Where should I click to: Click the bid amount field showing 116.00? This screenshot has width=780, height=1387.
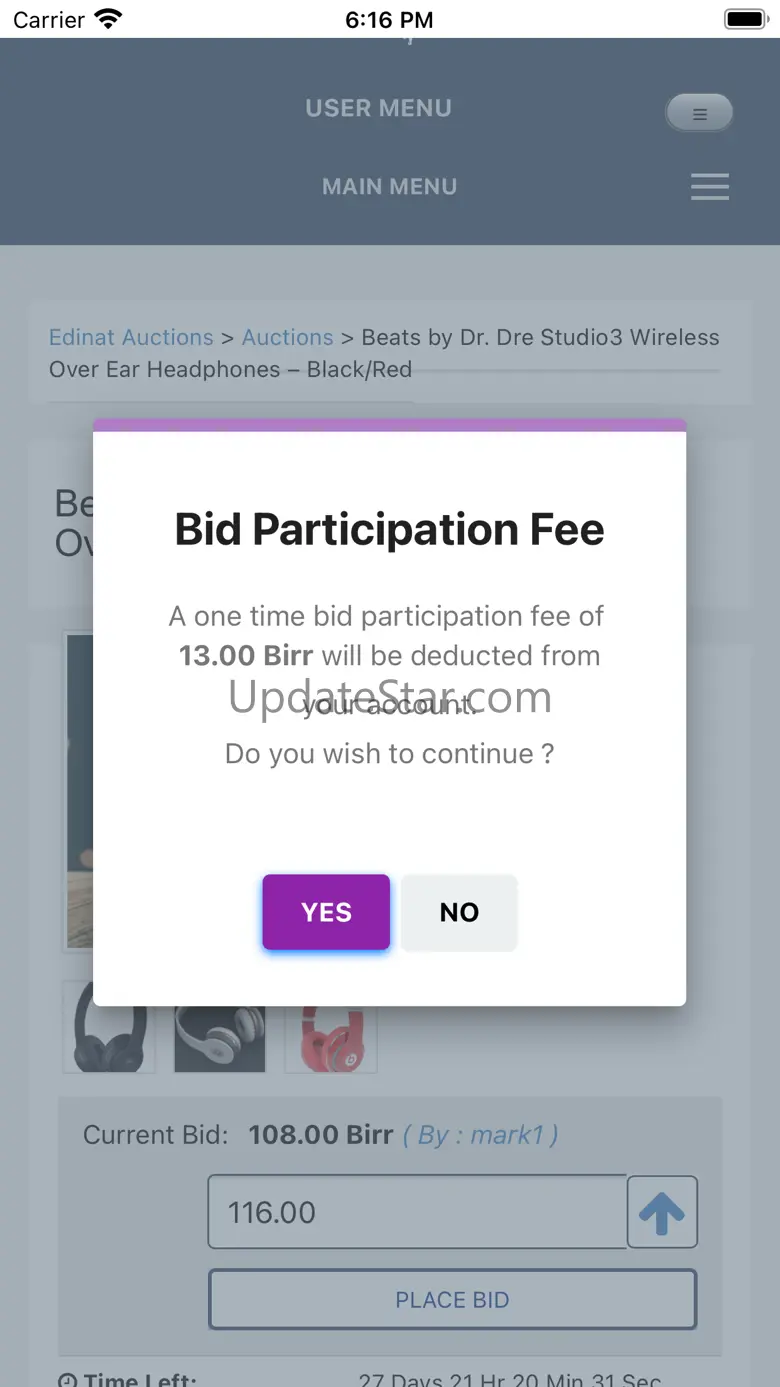point(416,1212)
